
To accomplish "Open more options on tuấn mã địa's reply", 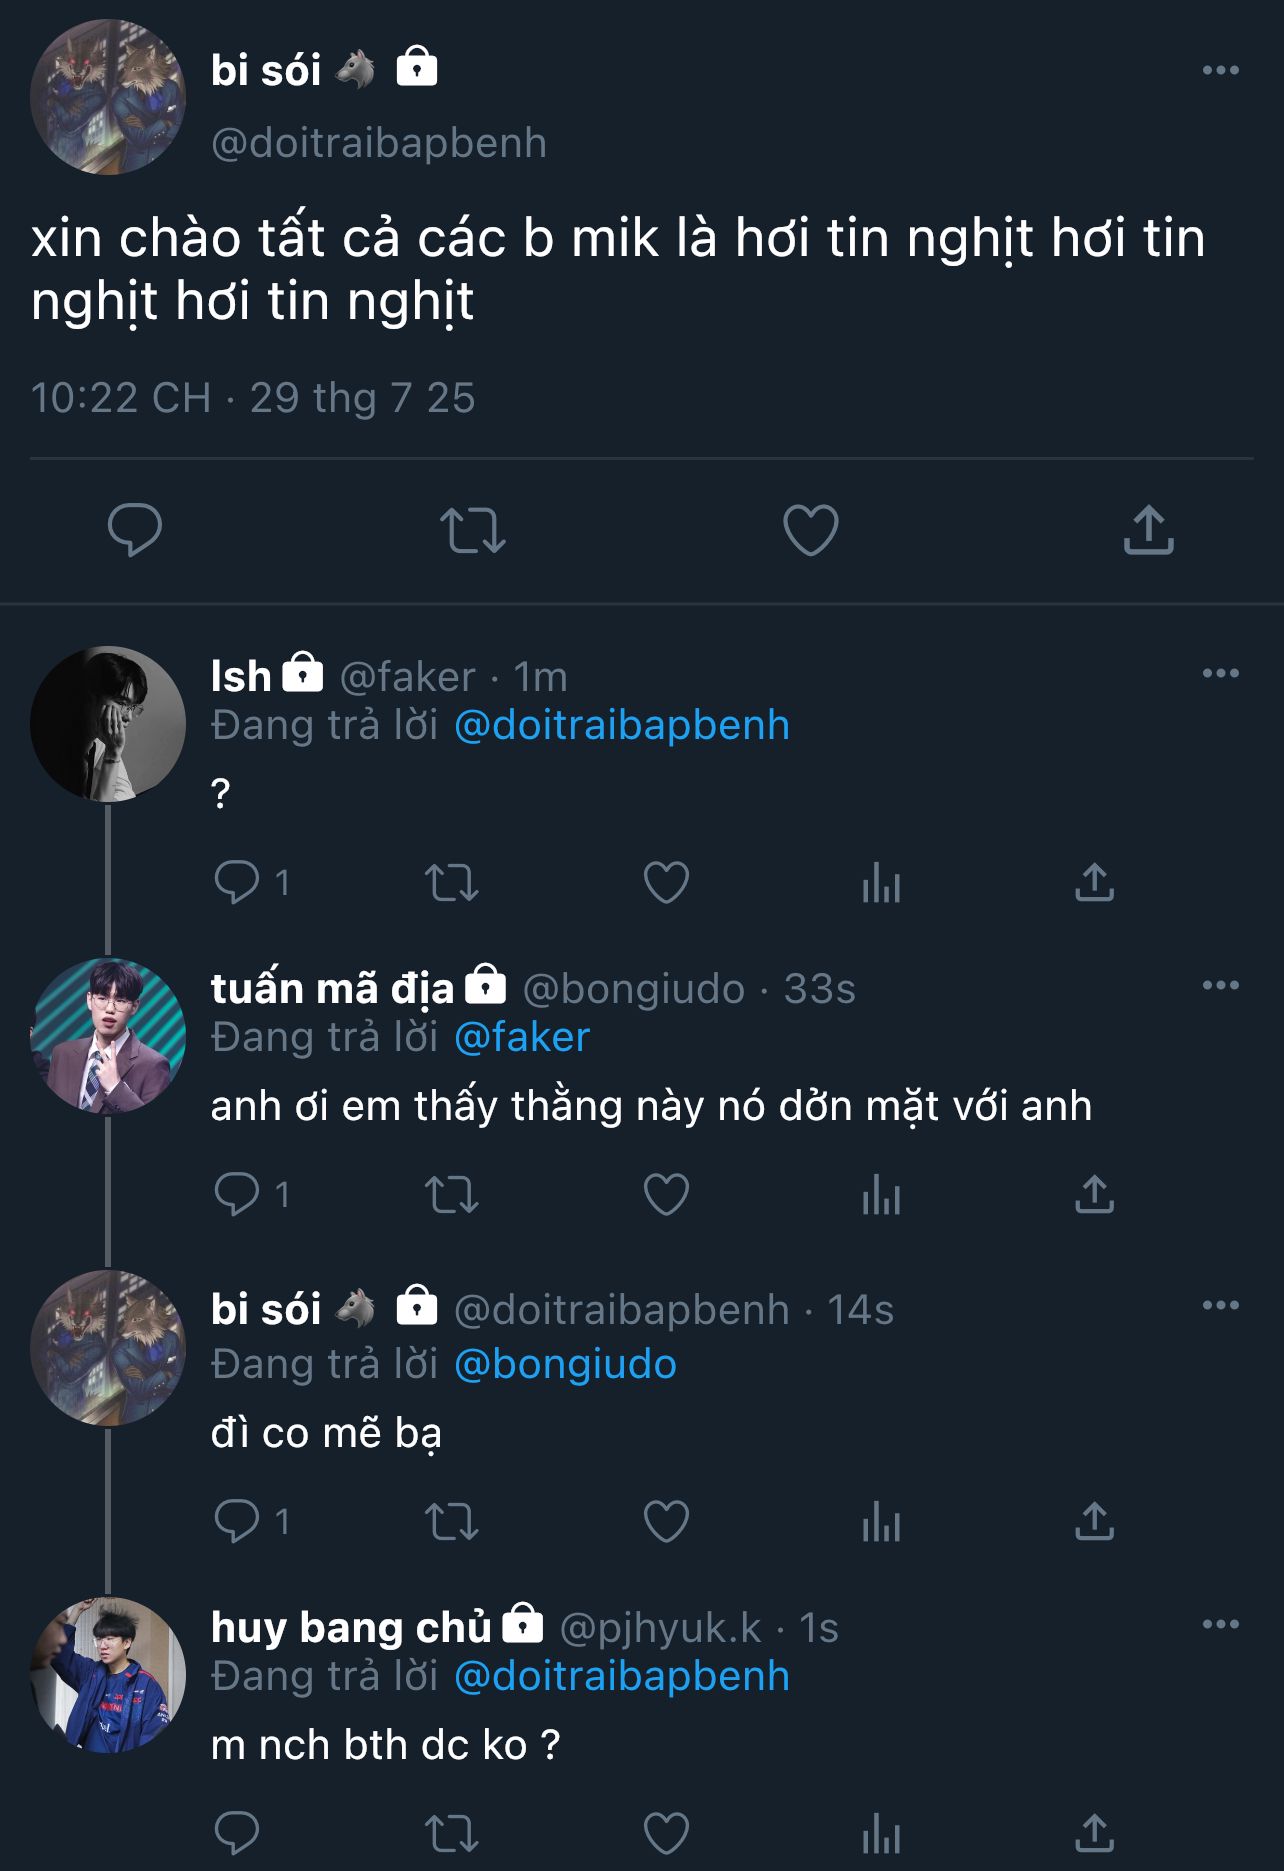I will (1220, 985).
